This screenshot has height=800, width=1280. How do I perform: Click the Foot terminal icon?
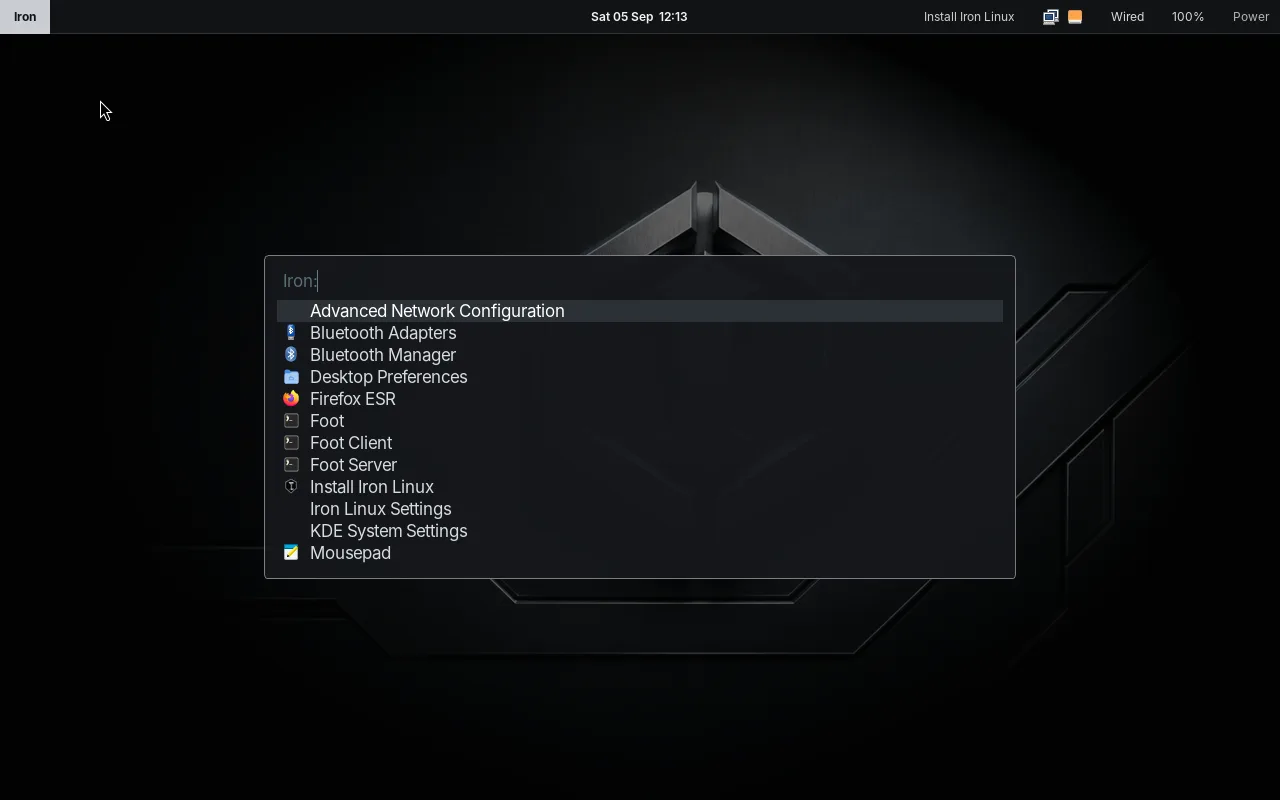click(291, 421)
